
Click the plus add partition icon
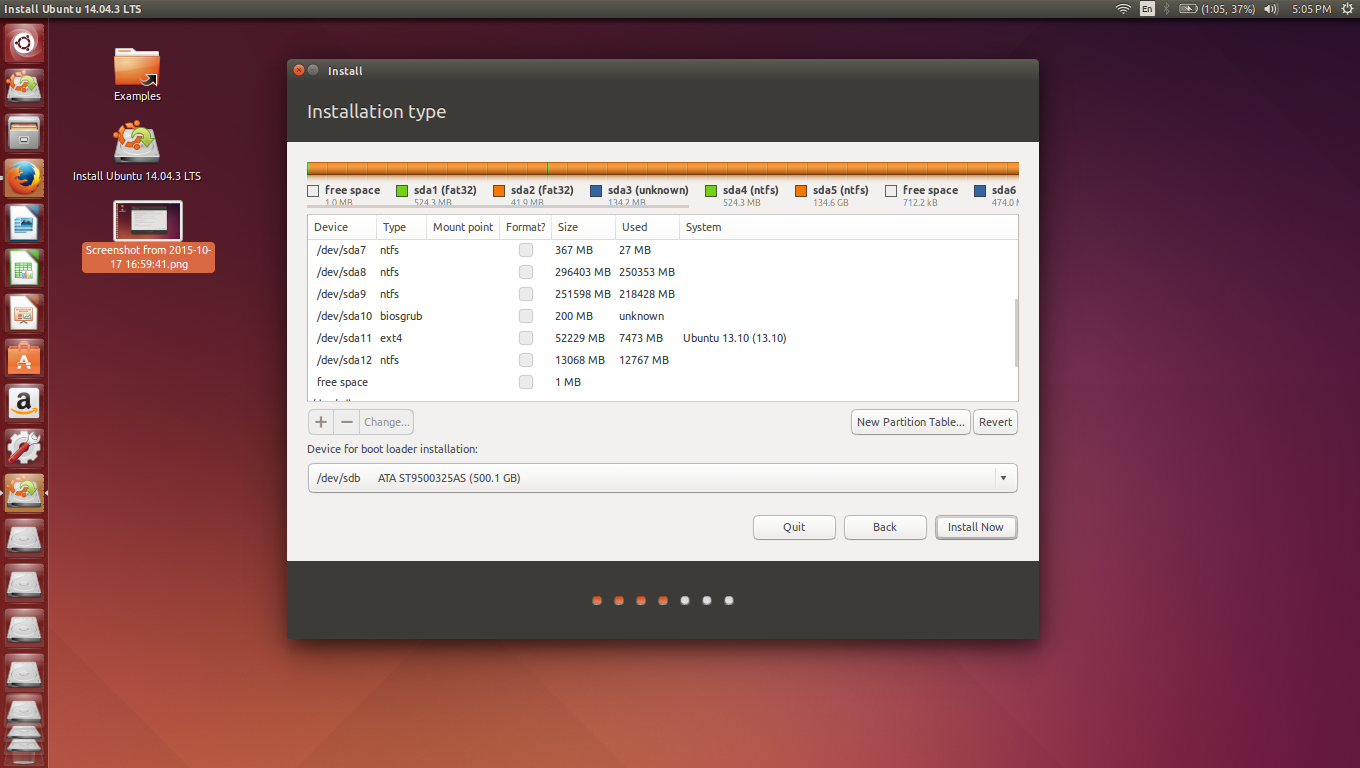click(321, 422)
